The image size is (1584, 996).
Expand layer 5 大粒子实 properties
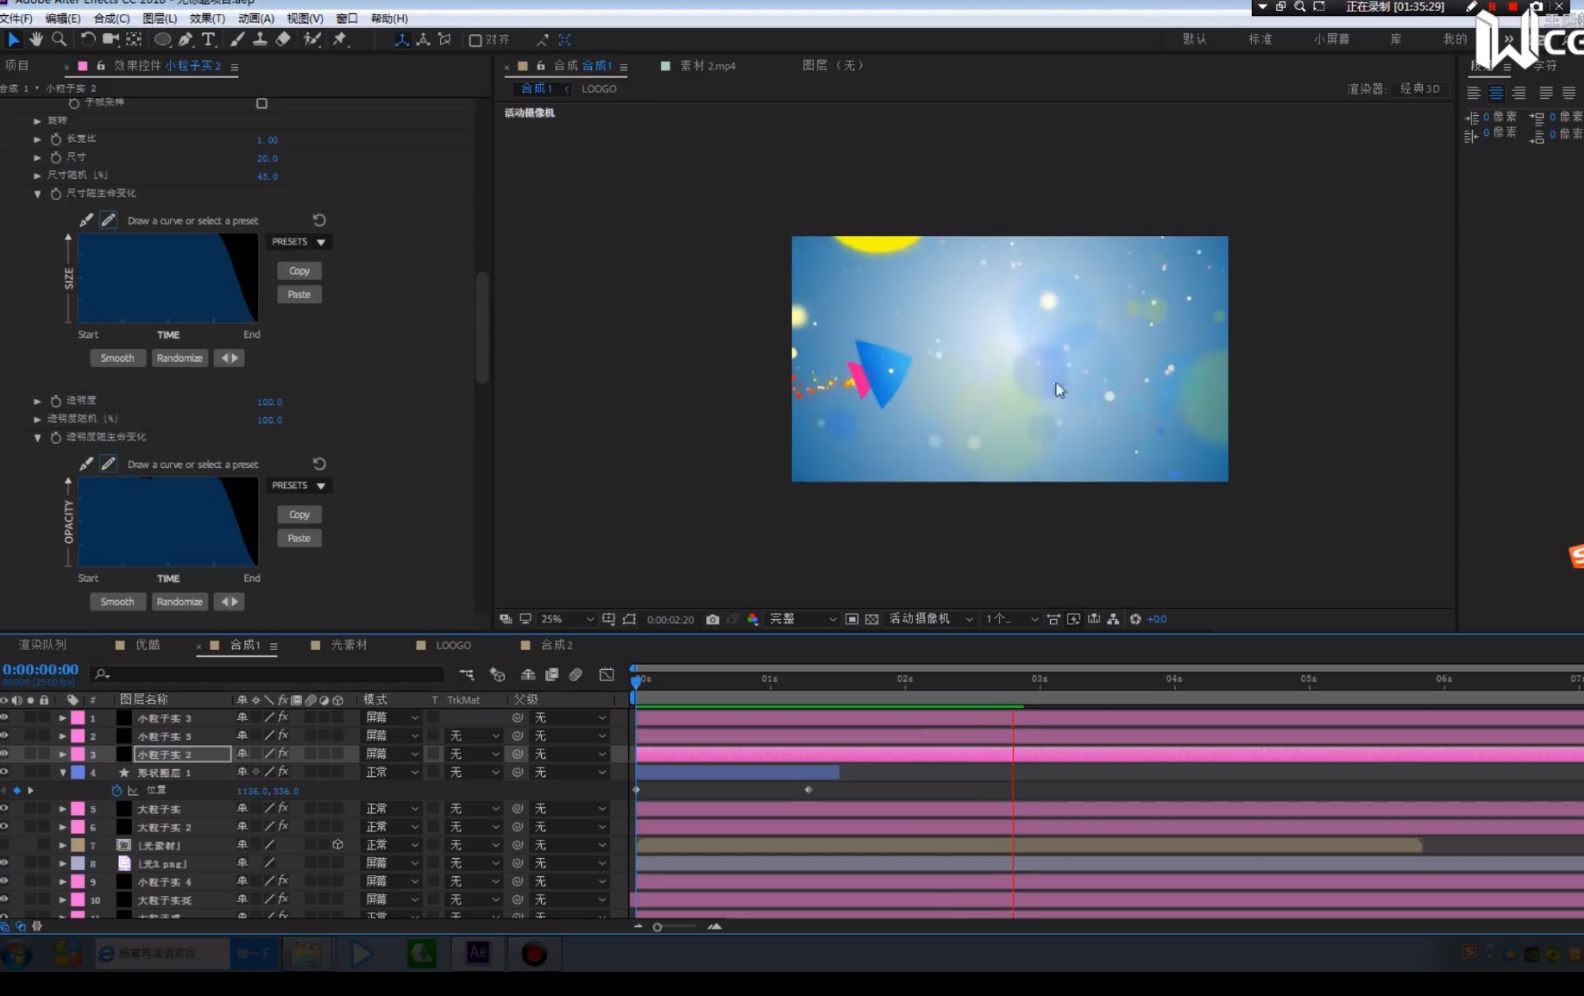[x=62, y=809]
